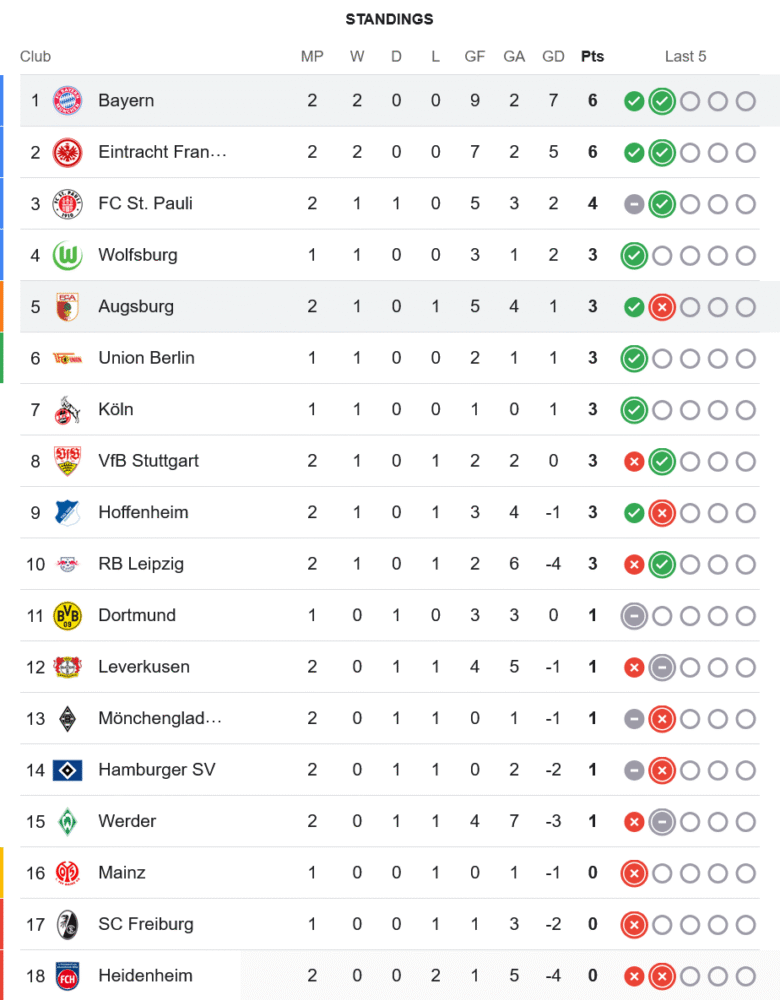
Task: Open the VfB Stuttgart team link
Action: (x=148, y=461)
